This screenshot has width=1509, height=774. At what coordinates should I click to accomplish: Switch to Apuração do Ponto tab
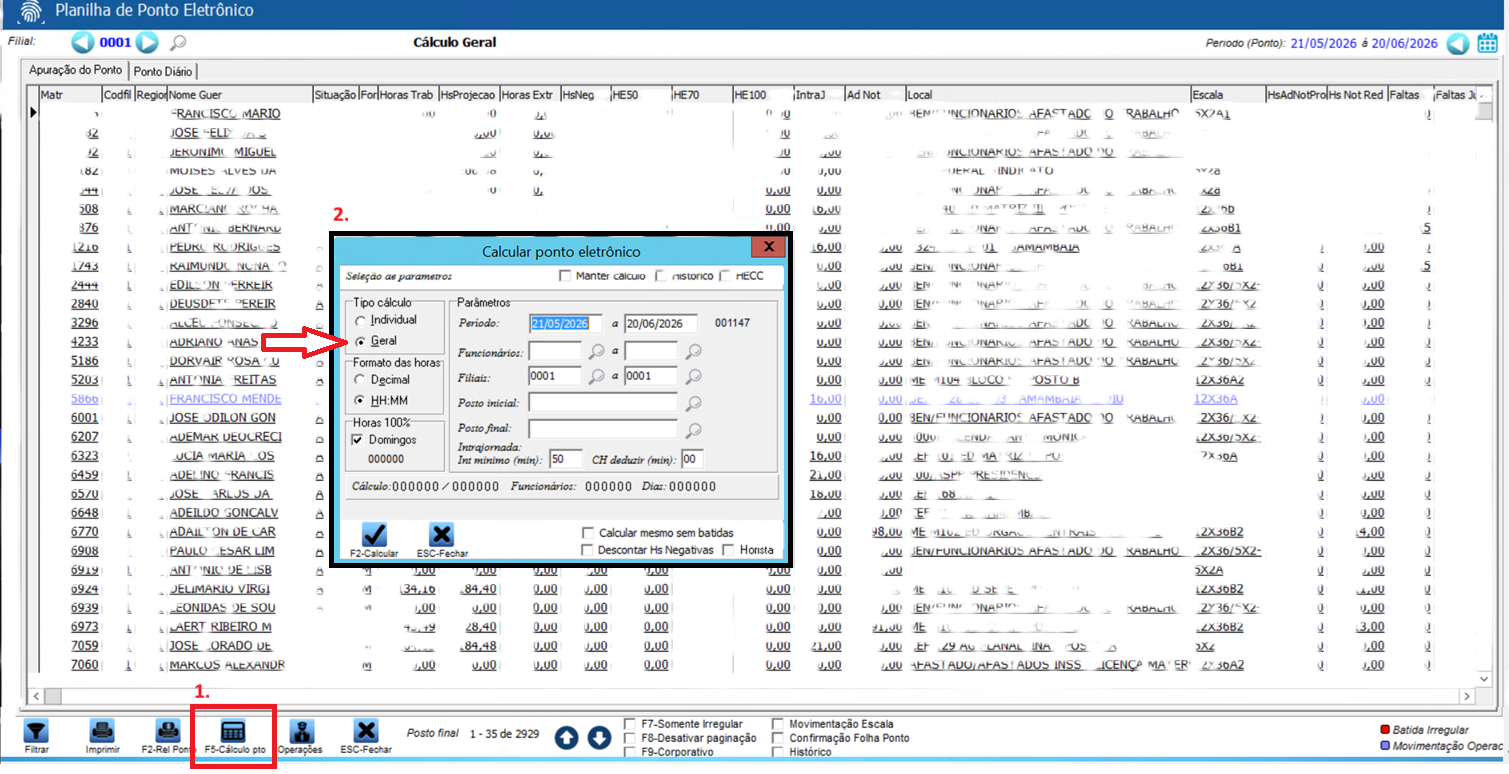pyautogui.click(x=75, y=70)
